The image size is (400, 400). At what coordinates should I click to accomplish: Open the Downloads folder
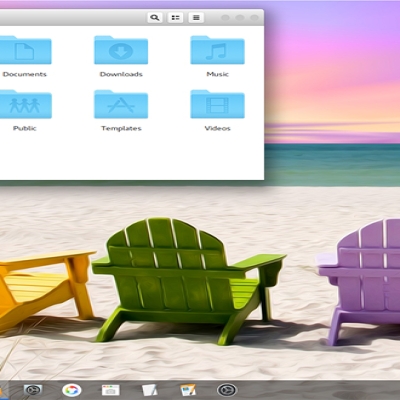click(x=121, y=50)
